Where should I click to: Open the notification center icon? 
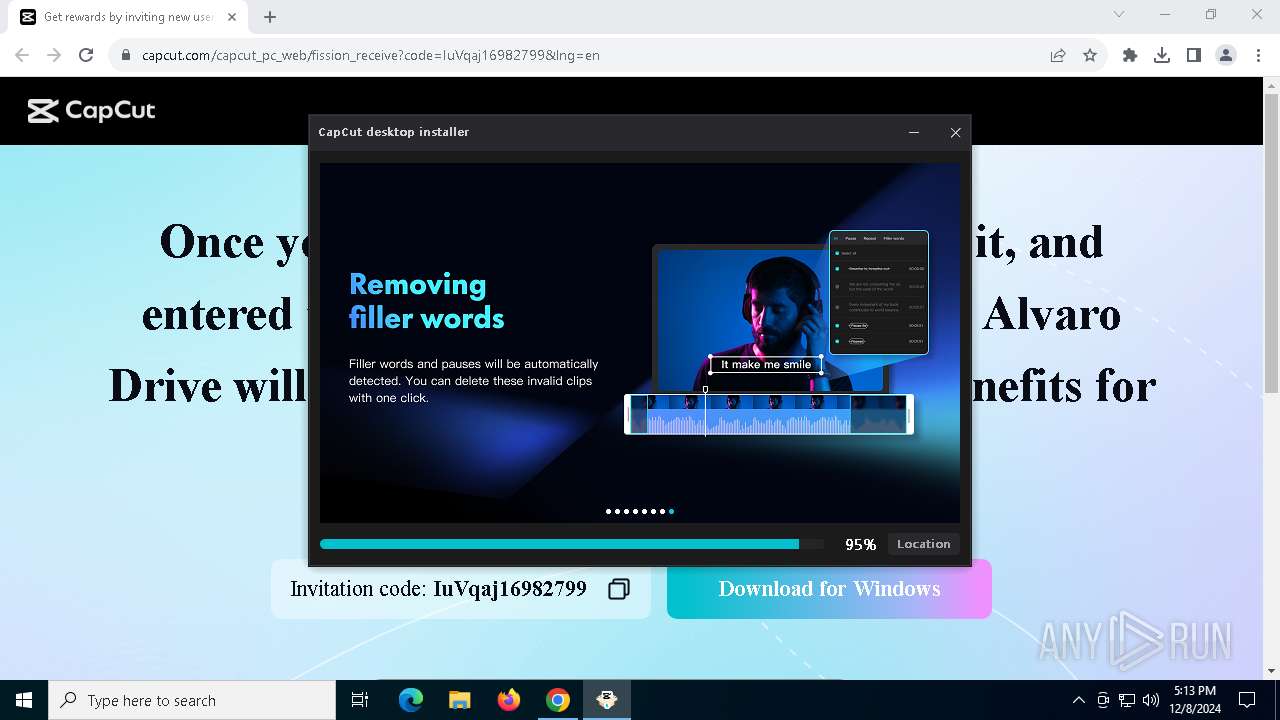[x=1247, y=700]
